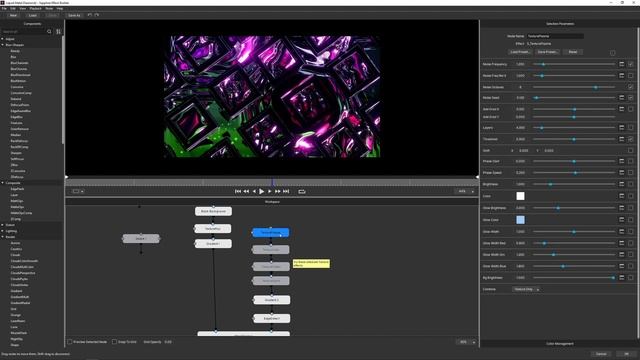
Task: Open the Help menu
Action: click(60, 8)
